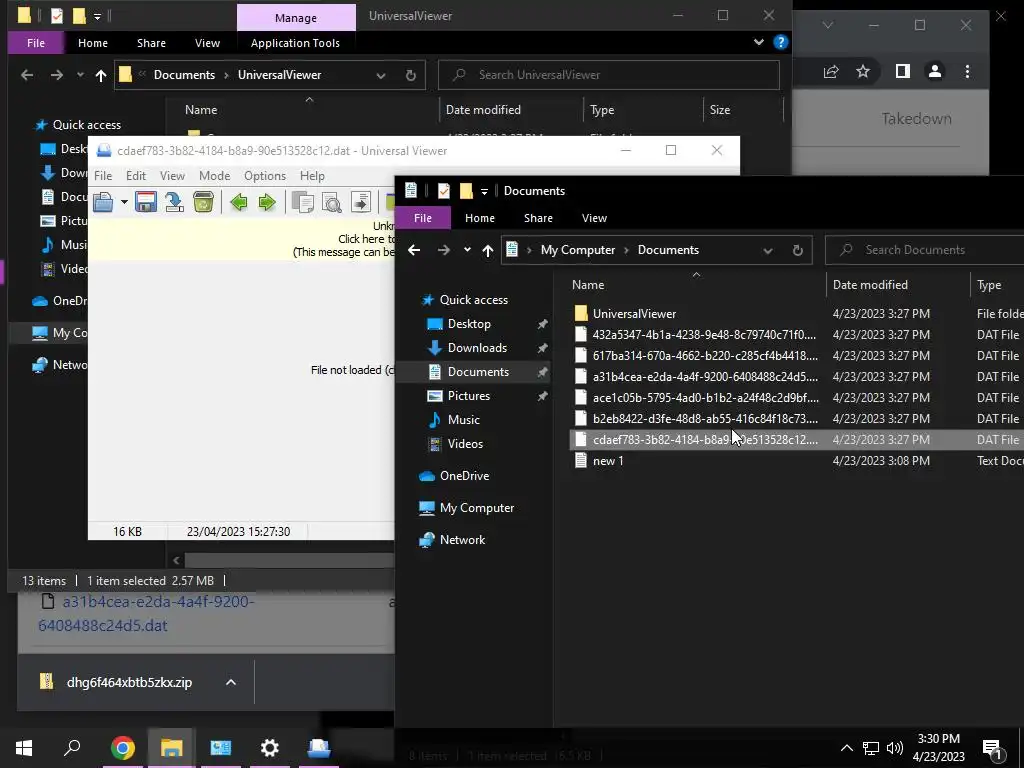The height and width of the screenshot is (768, 1024).
Task: Select file 617ba314-670a-4662 DAT file
Action: point(705,356)
